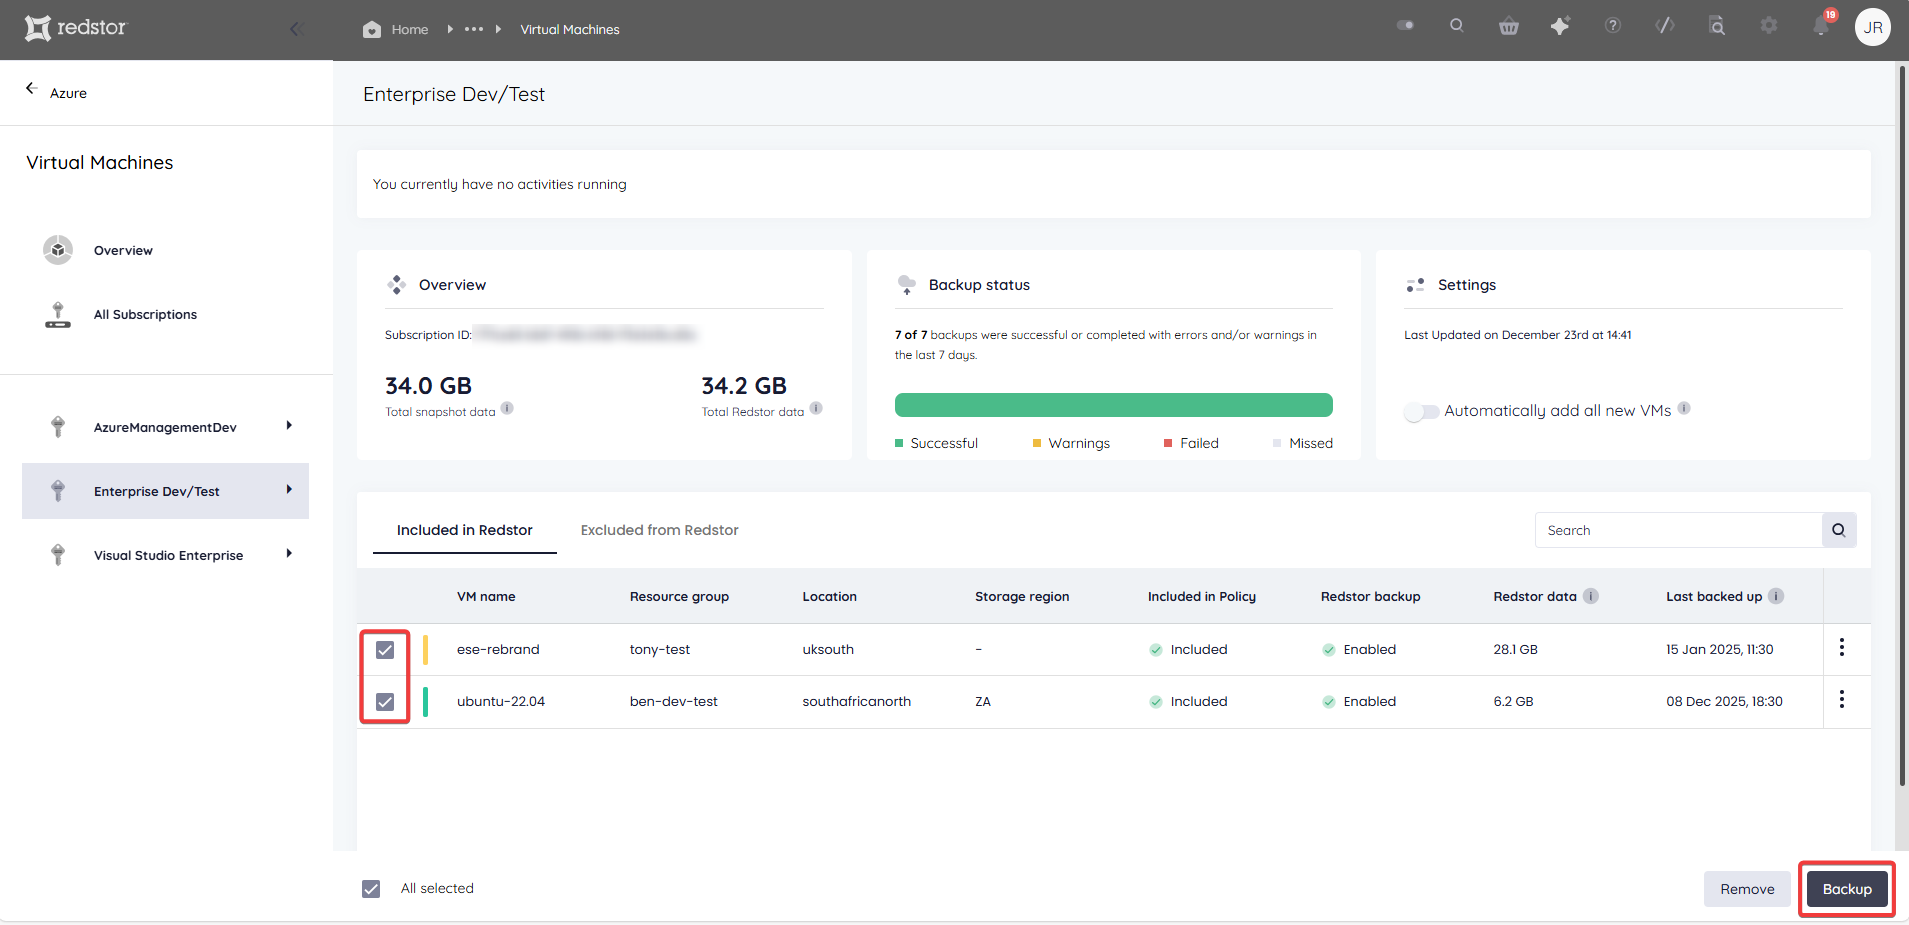Click the magnifier button beside the Search field
The width and height of the screenshot is (1909, 925).
click(1839, 530)
